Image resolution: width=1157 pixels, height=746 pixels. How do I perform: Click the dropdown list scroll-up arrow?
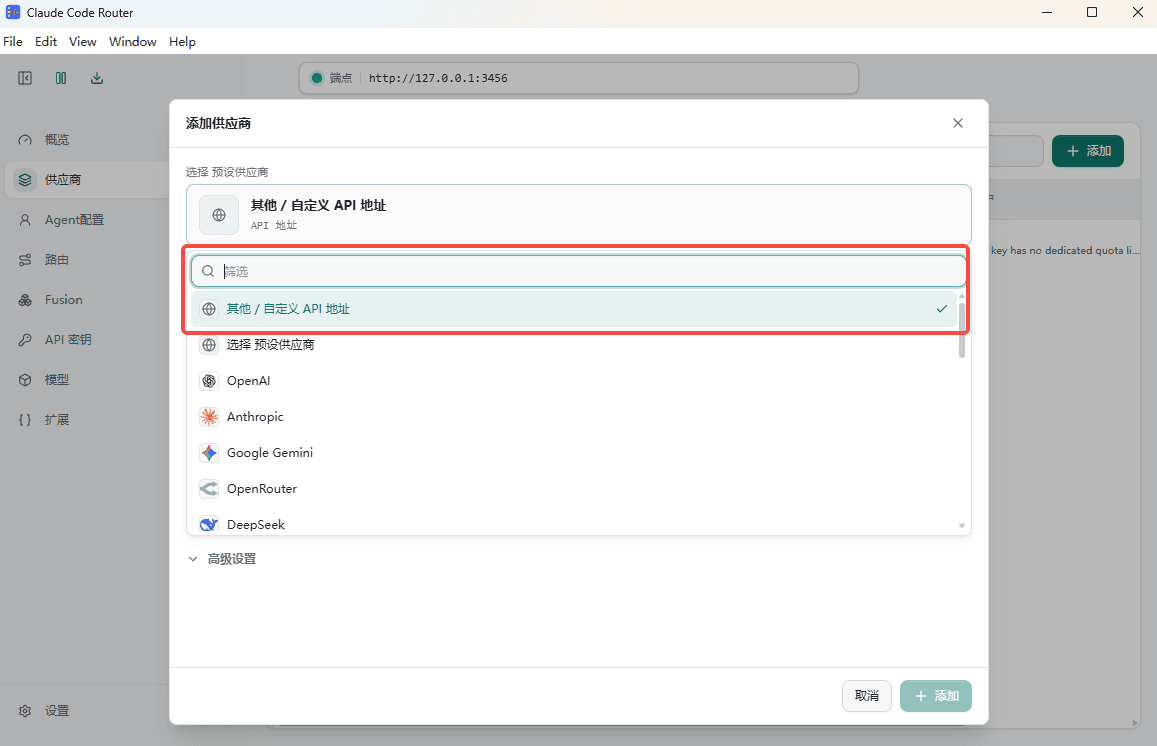[961, 296]
